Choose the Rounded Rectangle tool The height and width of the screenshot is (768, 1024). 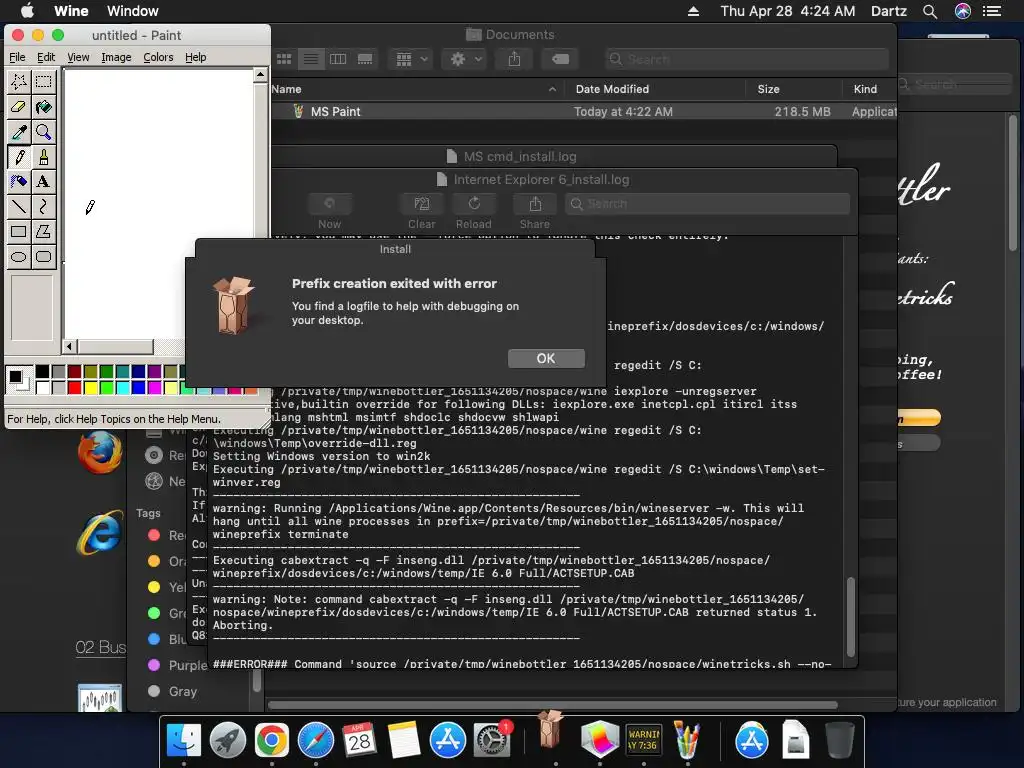[x=44, y=256]
